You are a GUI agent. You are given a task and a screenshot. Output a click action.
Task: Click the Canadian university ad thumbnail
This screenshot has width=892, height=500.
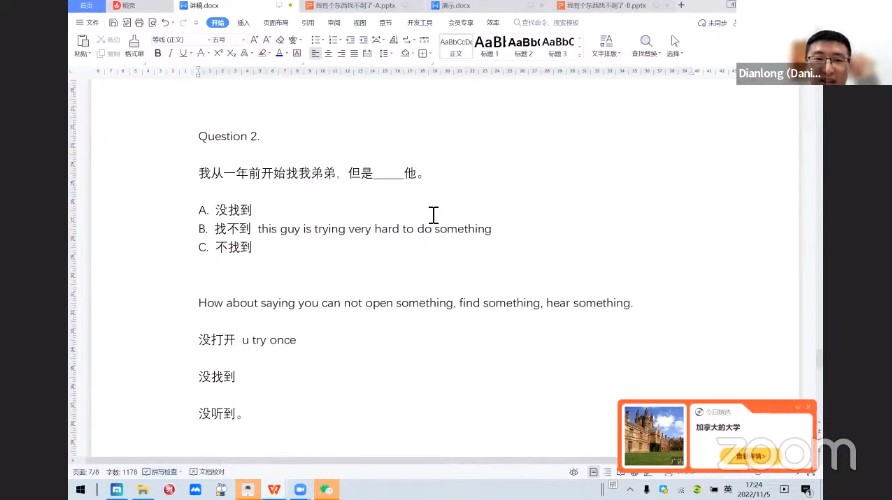(x=654, y=435)
